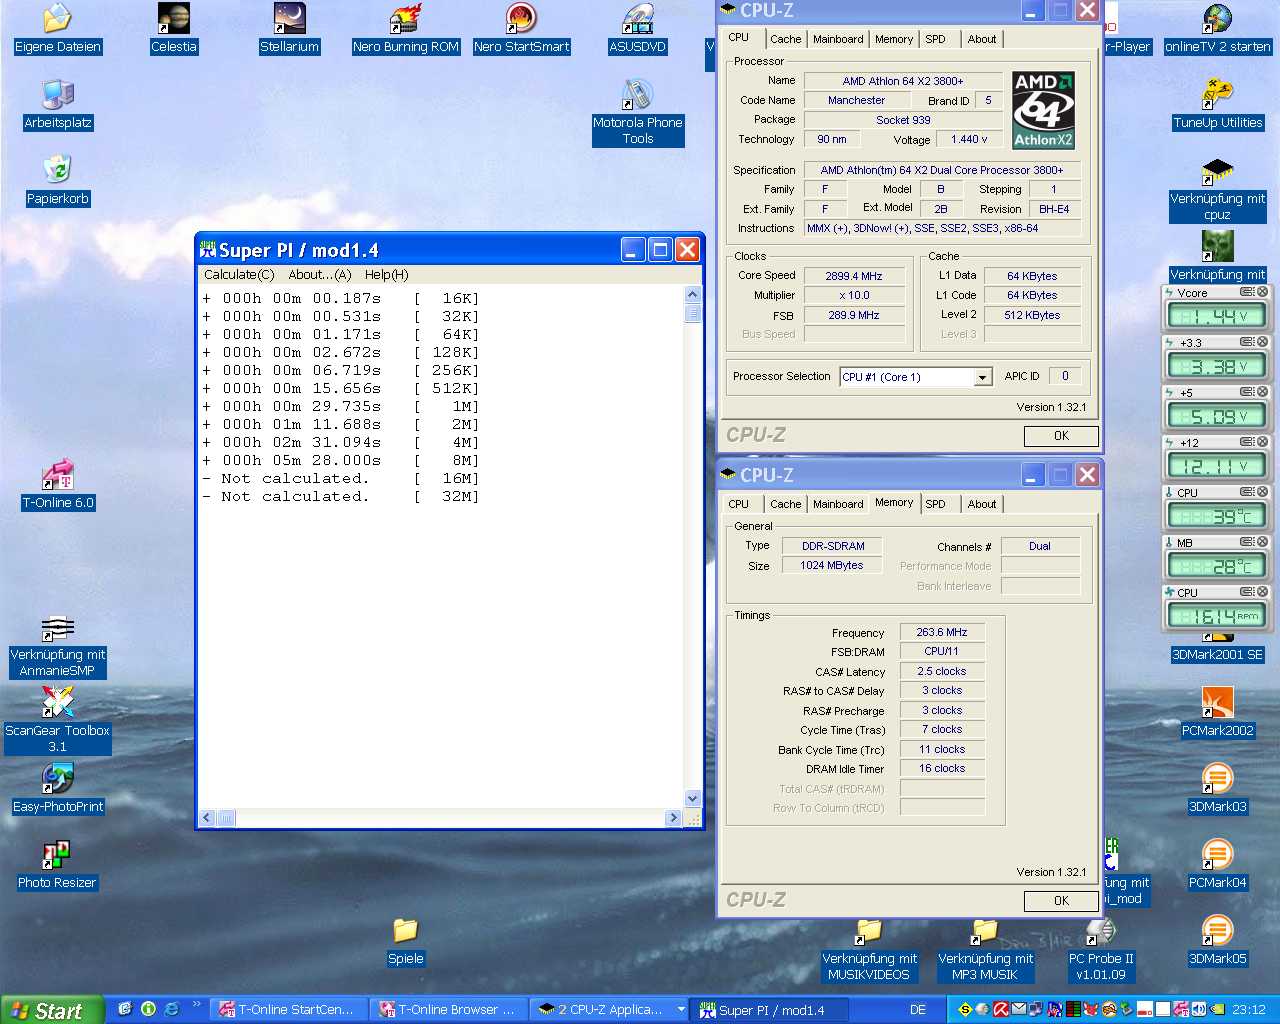Switch to T-Online Browser taskbar button

click(447, 1010)
